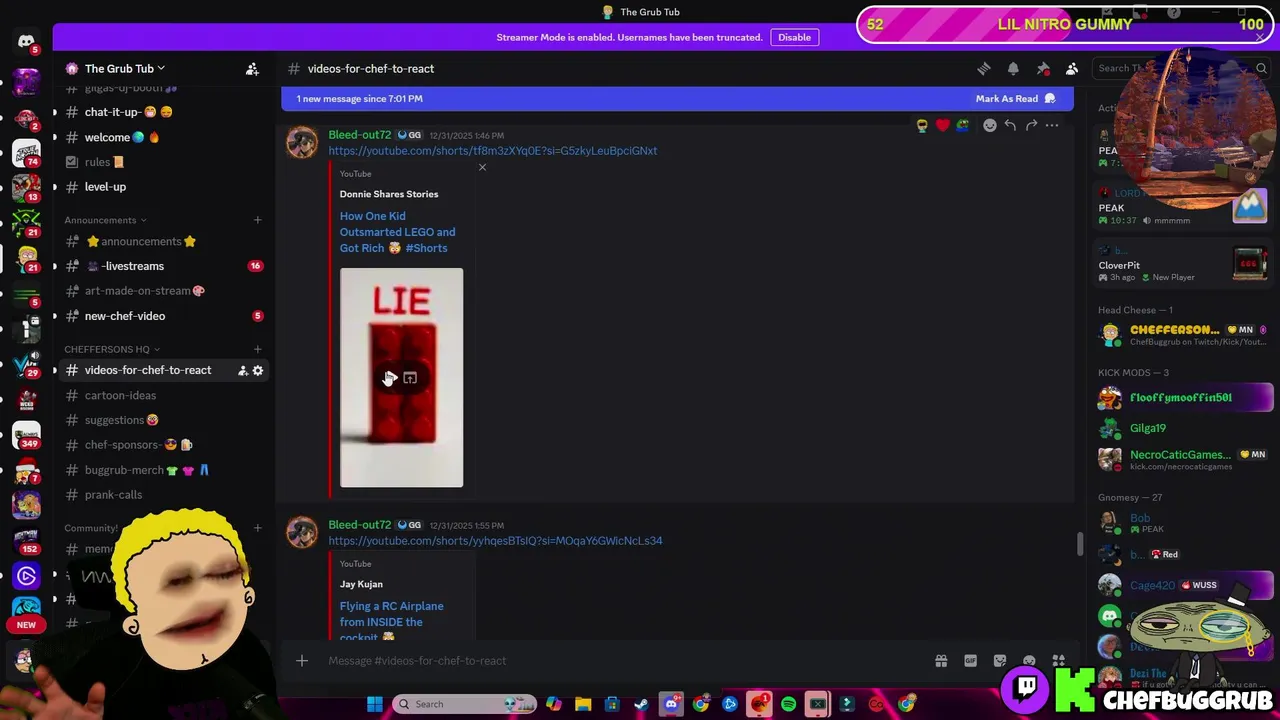Play the LEGO short video

389,378
